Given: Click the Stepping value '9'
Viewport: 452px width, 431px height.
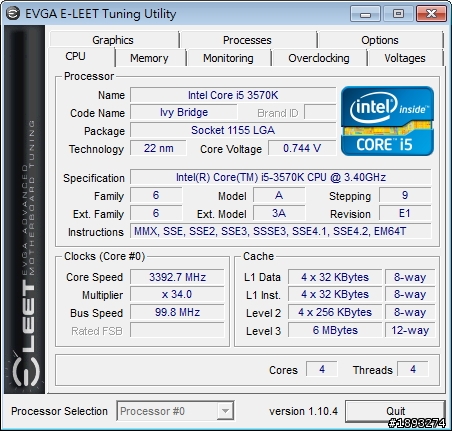Looking at the screenshot, I should [405, 195].
